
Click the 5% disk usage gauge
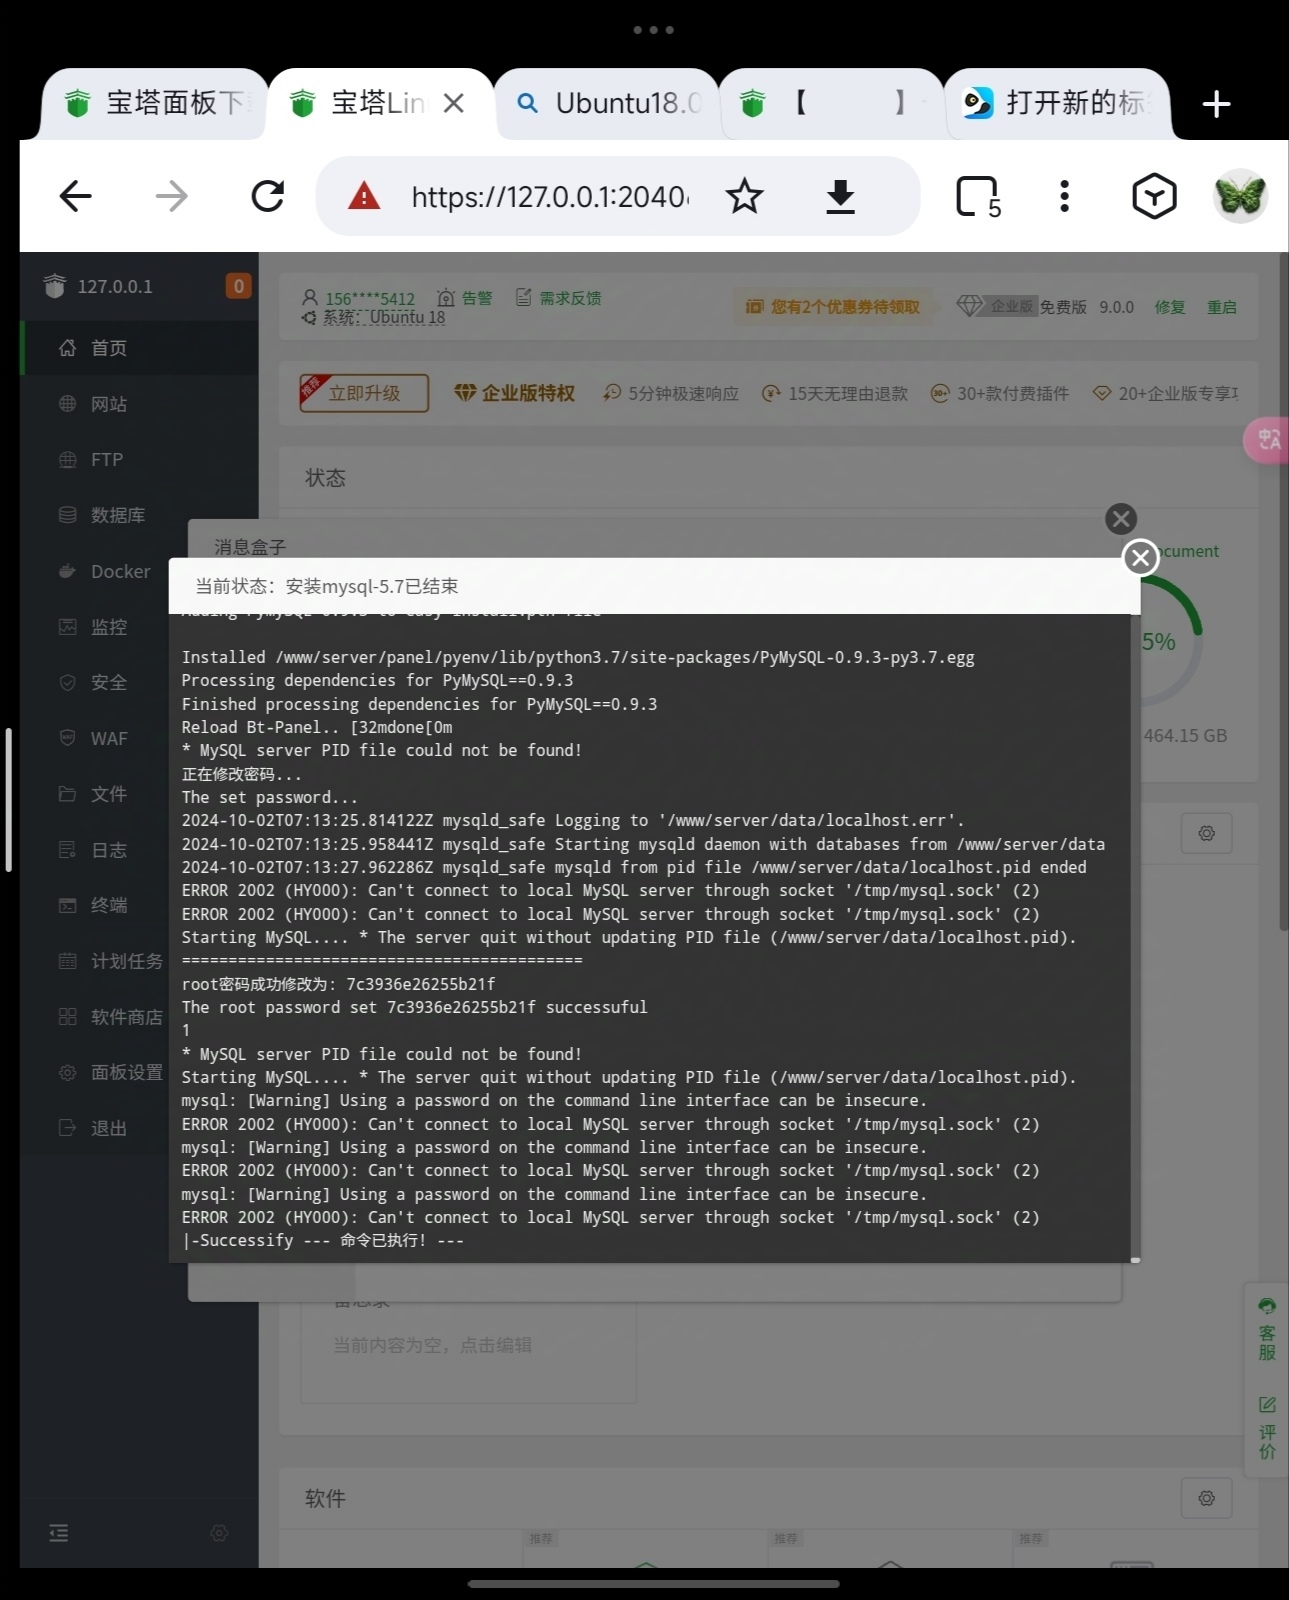[x=1168, y=642]
